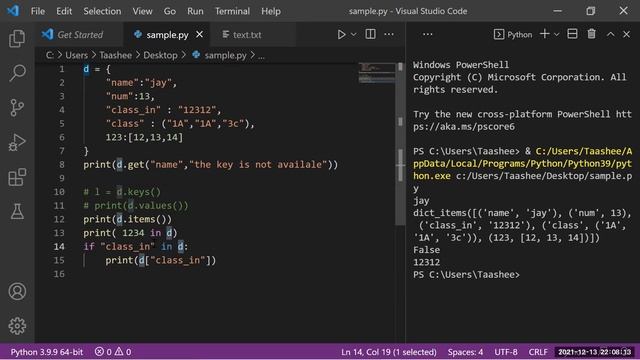Expand the Taashee breadcrumb
The height and width of the screenshot is (360, 640).
[x=116, y=55]
